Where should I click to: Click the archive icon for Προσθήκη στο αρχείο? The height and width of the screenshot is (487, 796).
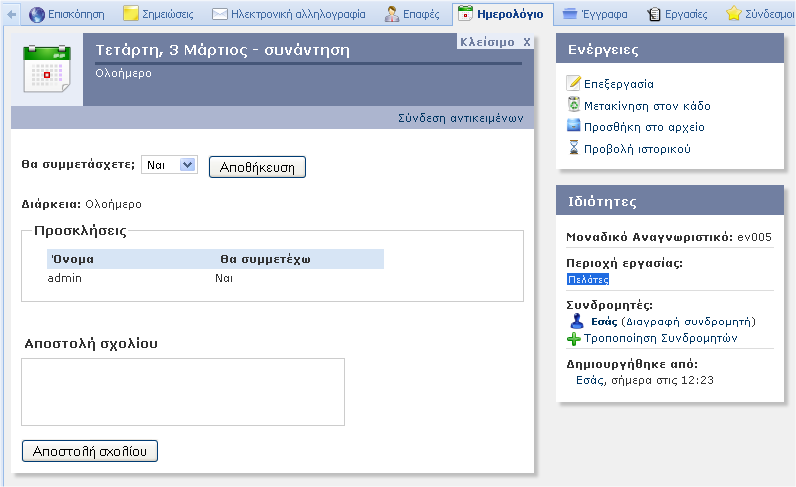click(x=573, y=127)
